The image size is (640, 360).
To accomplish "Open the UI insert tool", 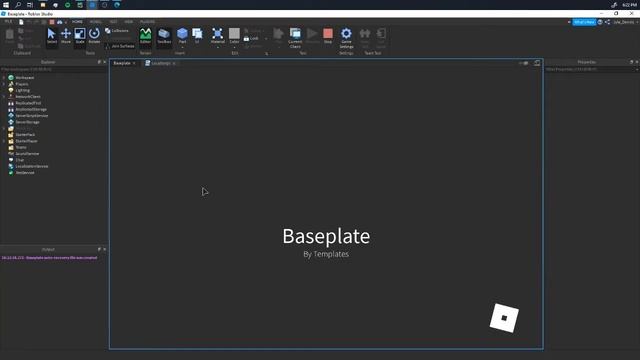I will [x=197, y=35].
